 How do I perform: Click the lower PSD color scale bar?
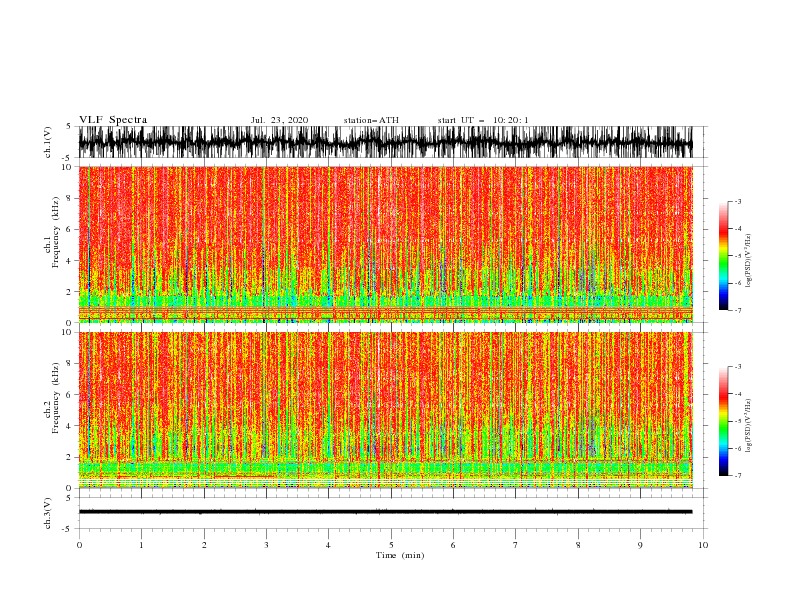coord(723,421)
